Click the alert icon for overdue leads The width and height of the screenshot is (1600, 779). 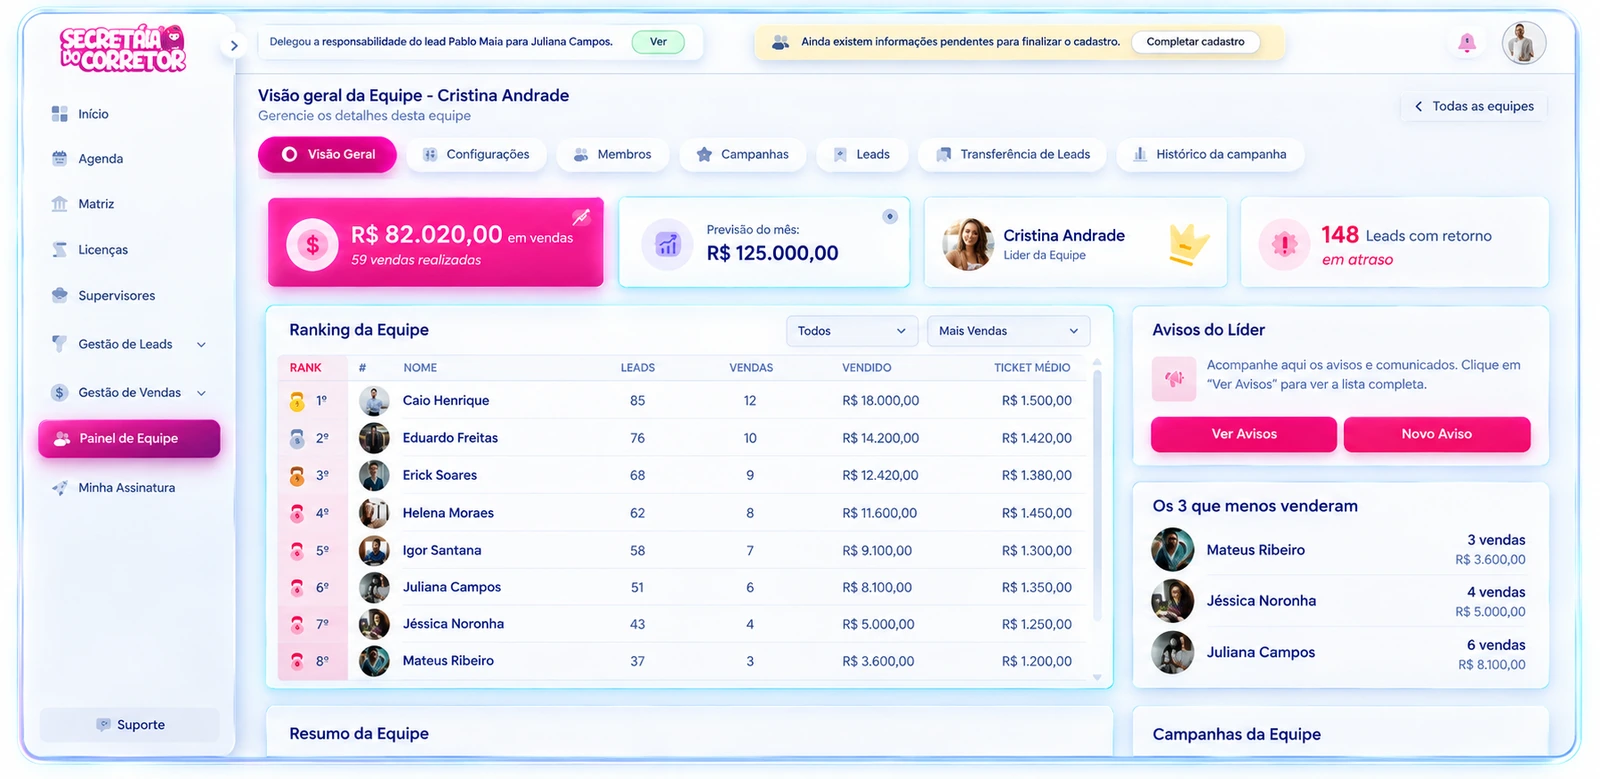coord(1284,244)
